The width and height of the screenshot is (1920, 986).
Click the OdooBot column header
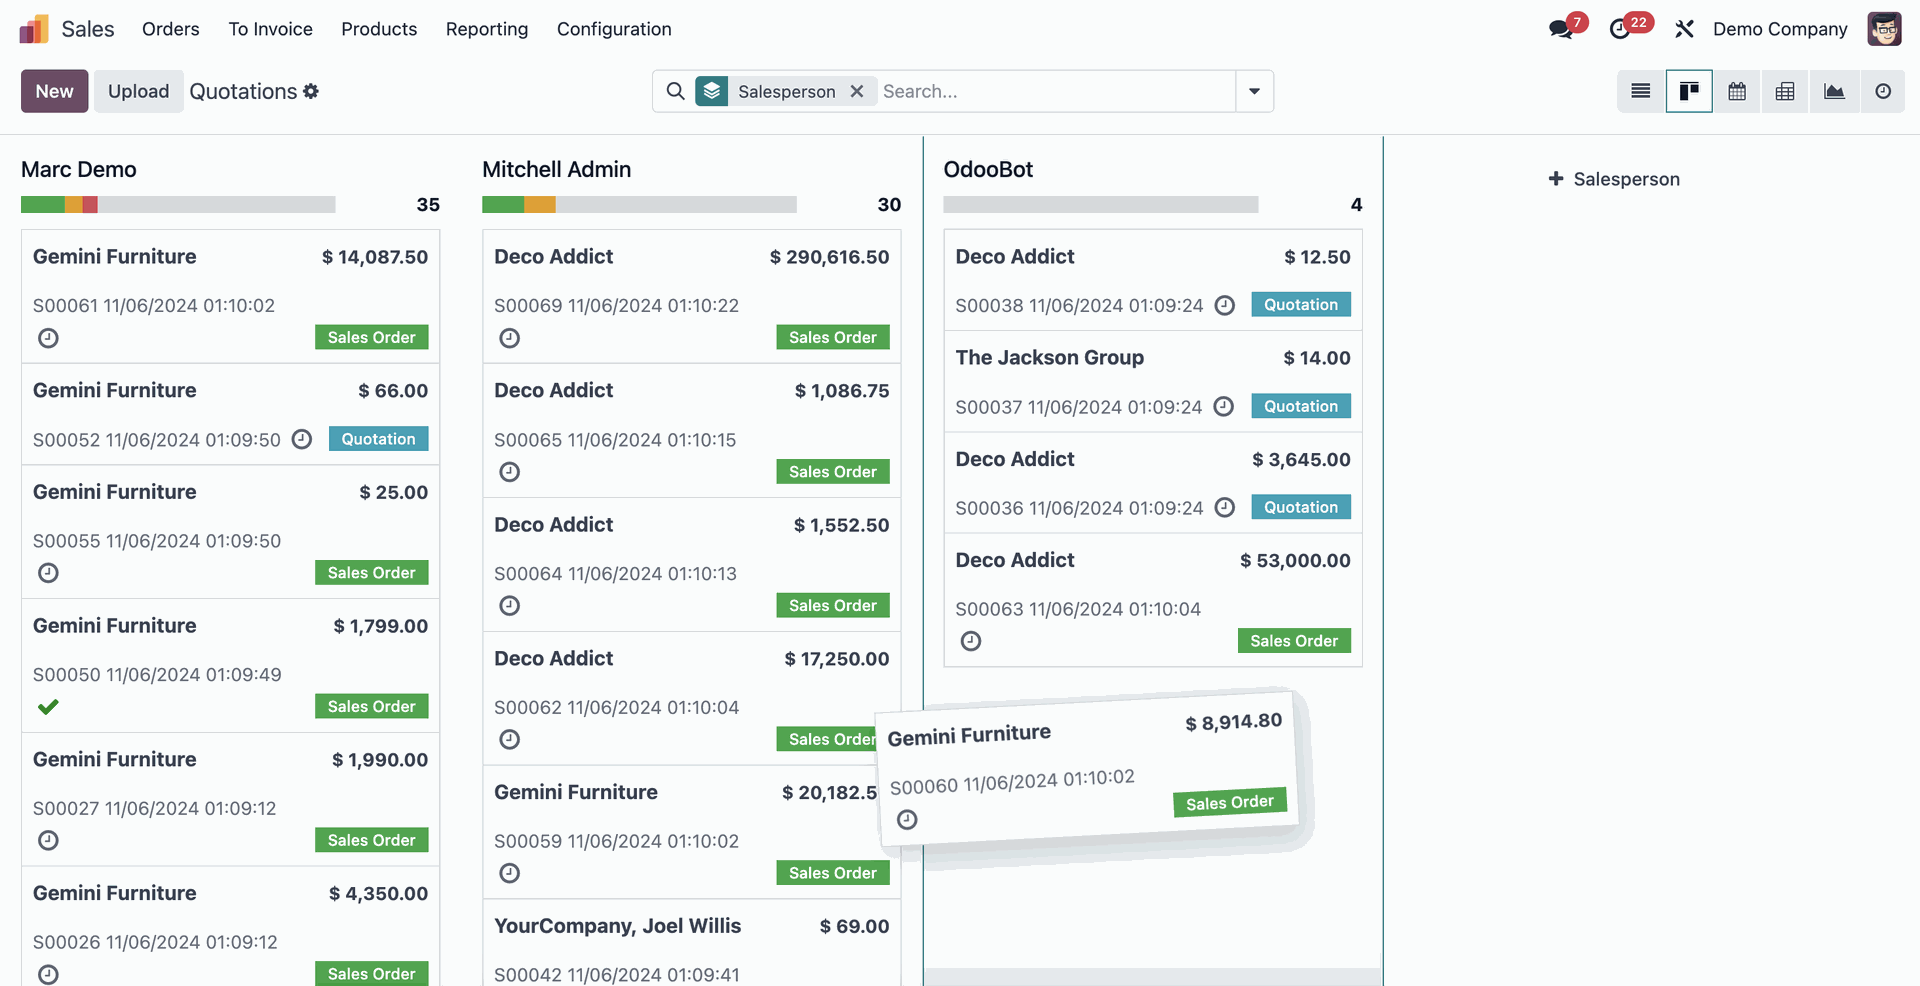pos(988,169)
